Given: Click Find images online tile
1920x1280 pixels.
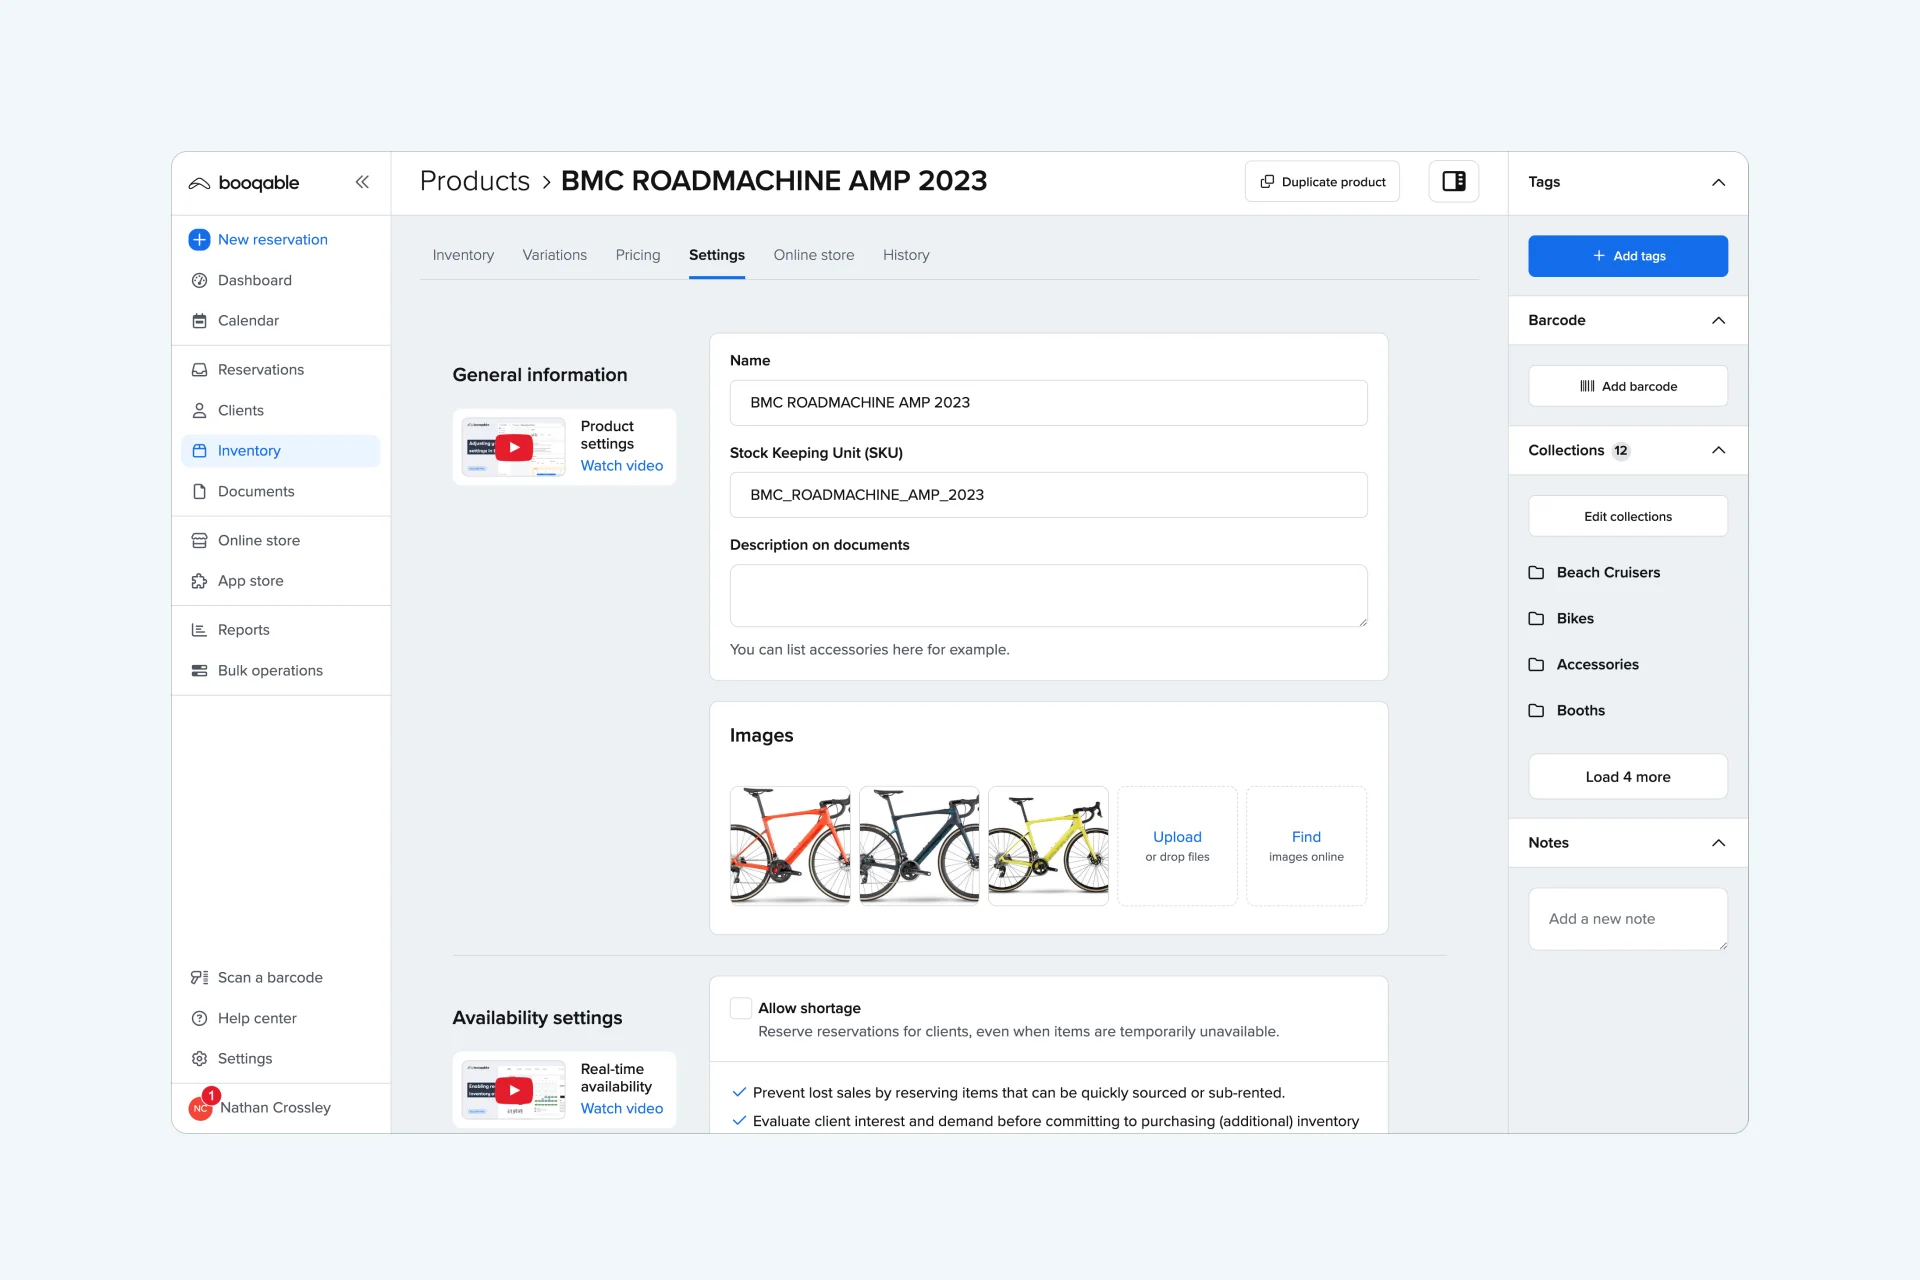Looking at the screenshot, I should [x=1306, y=847].
